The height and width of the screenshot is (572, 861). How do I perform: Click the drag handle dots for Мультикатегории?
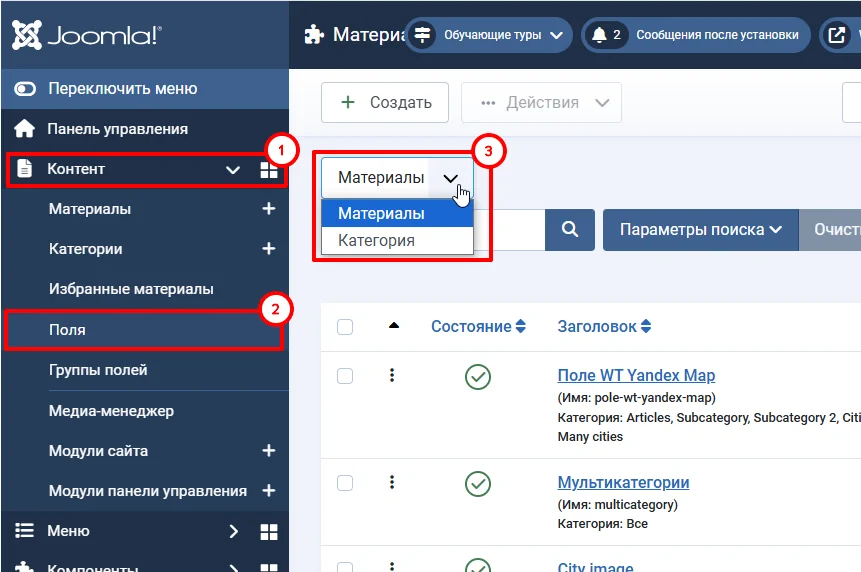tap(392, 483)
